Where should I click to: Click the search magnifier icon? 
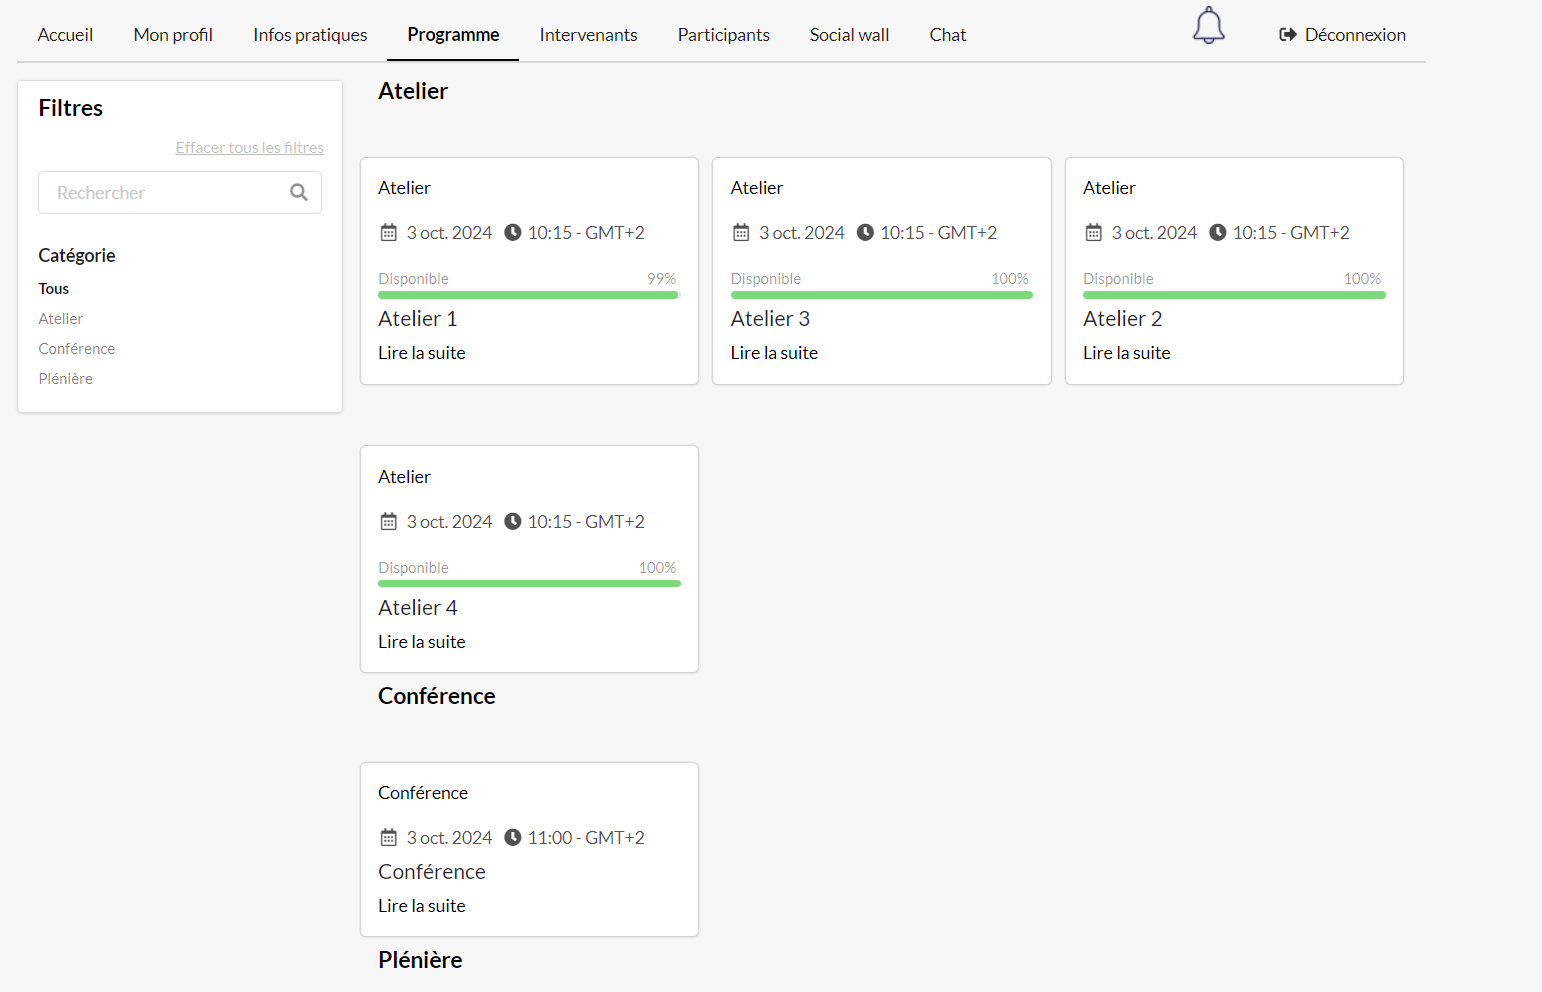pyautogui.click(x=298, y=193)
